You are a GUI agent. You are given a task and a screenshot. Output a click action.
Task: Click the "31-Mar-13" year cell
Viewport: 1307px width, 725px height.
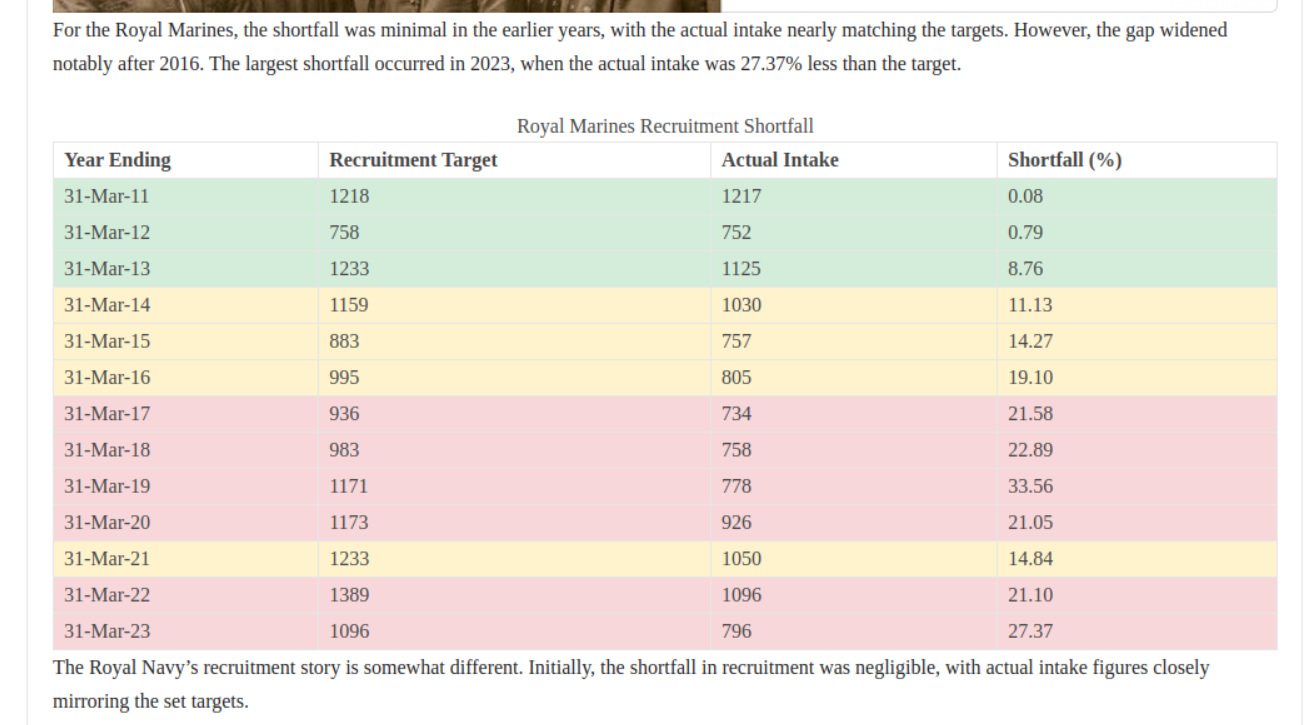[186, 269]
